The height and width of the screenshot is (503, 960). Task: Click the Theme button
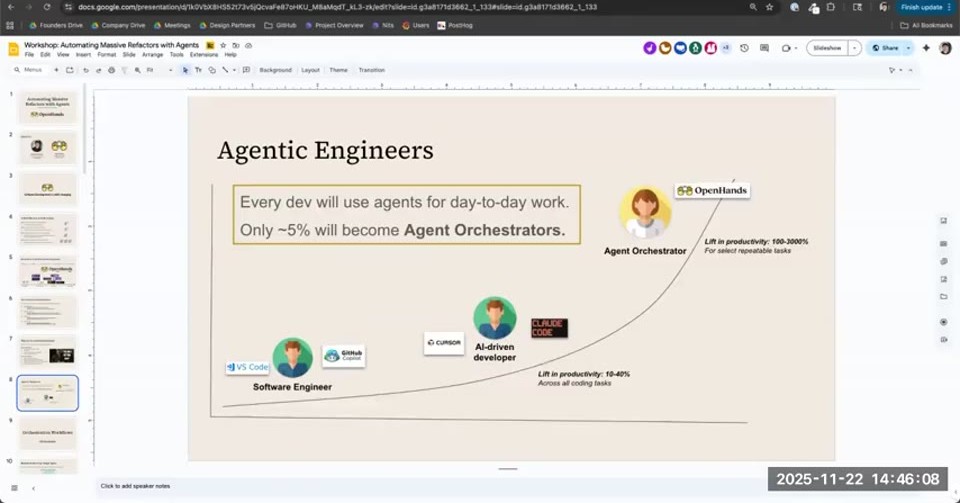(339, 70)
